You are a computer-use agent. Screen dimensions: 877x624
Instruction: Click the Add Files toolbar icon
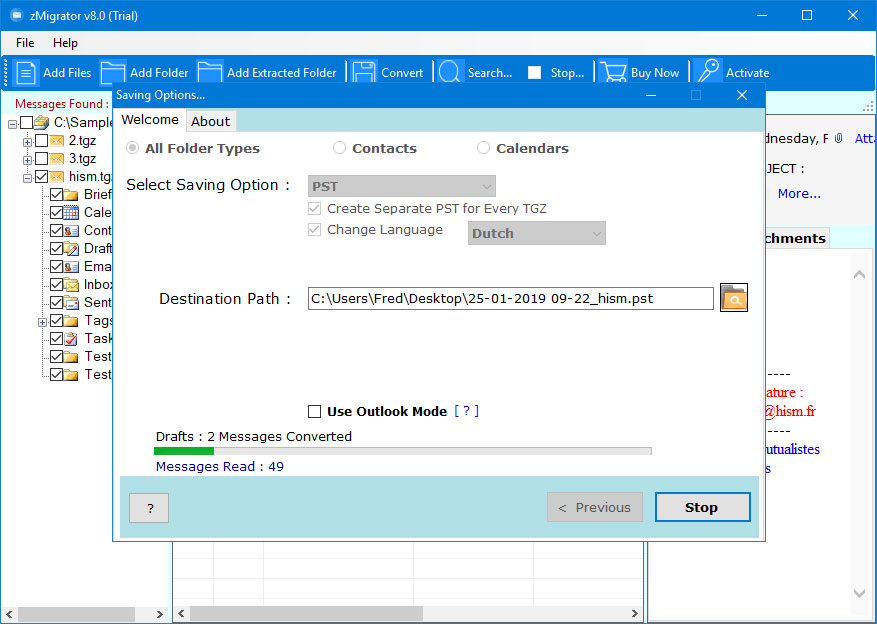click(27, 72)
